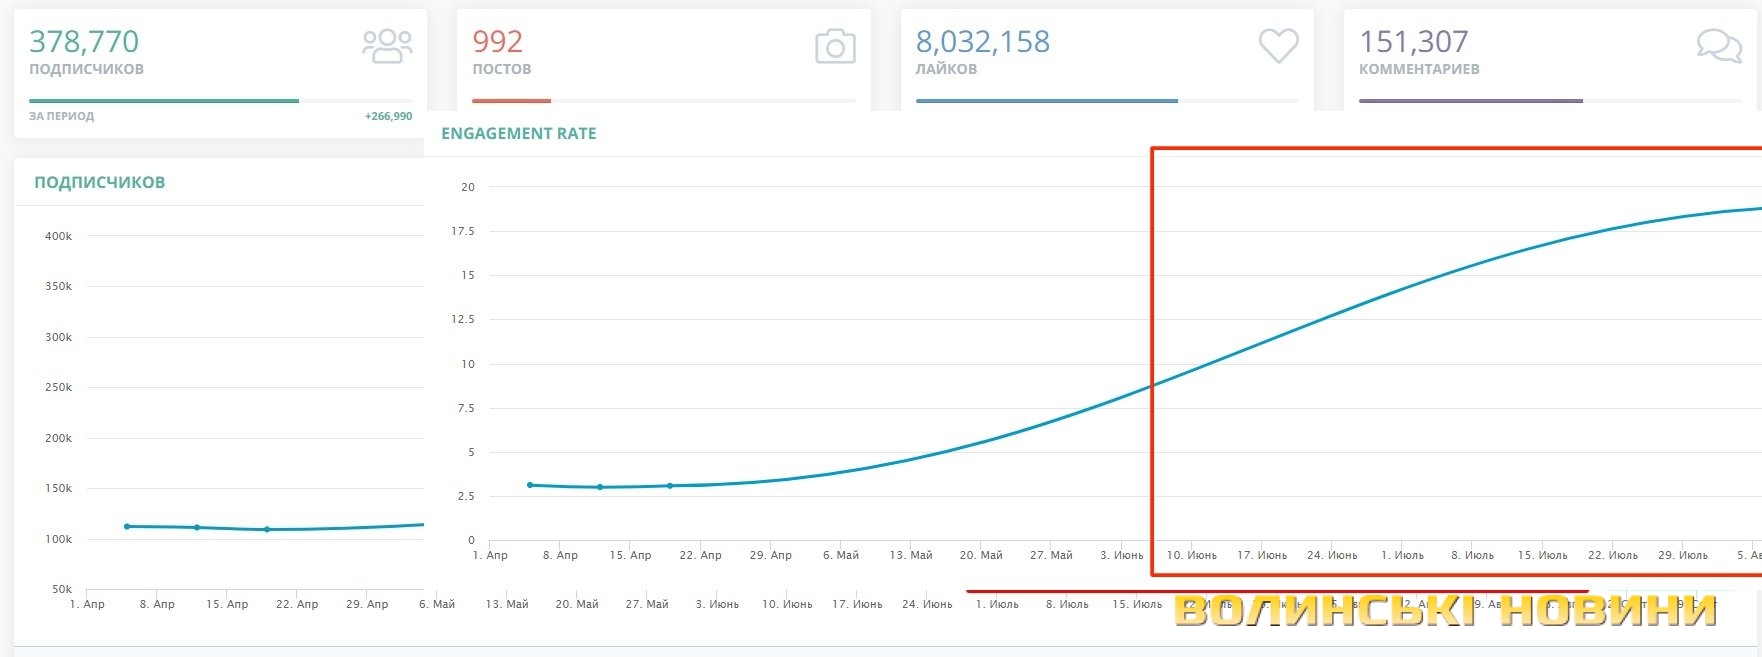This screenshot has height=657, width=1762.
Task: Open the 8,032,158 likes figure
Action: 982,42
